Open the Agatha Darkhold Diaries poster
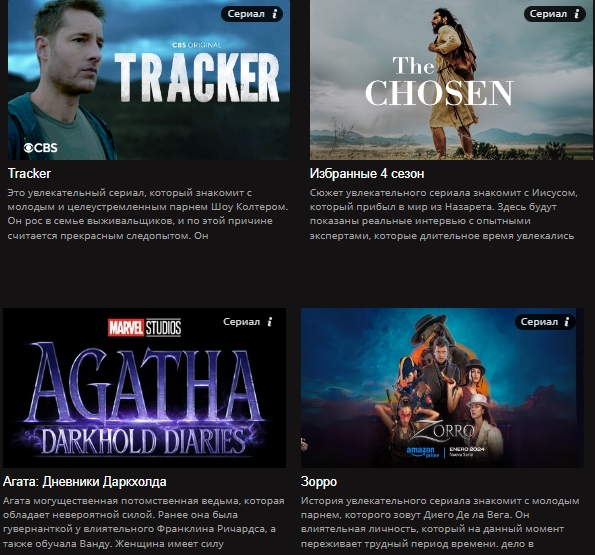595x555 pixels. point(144,388)
